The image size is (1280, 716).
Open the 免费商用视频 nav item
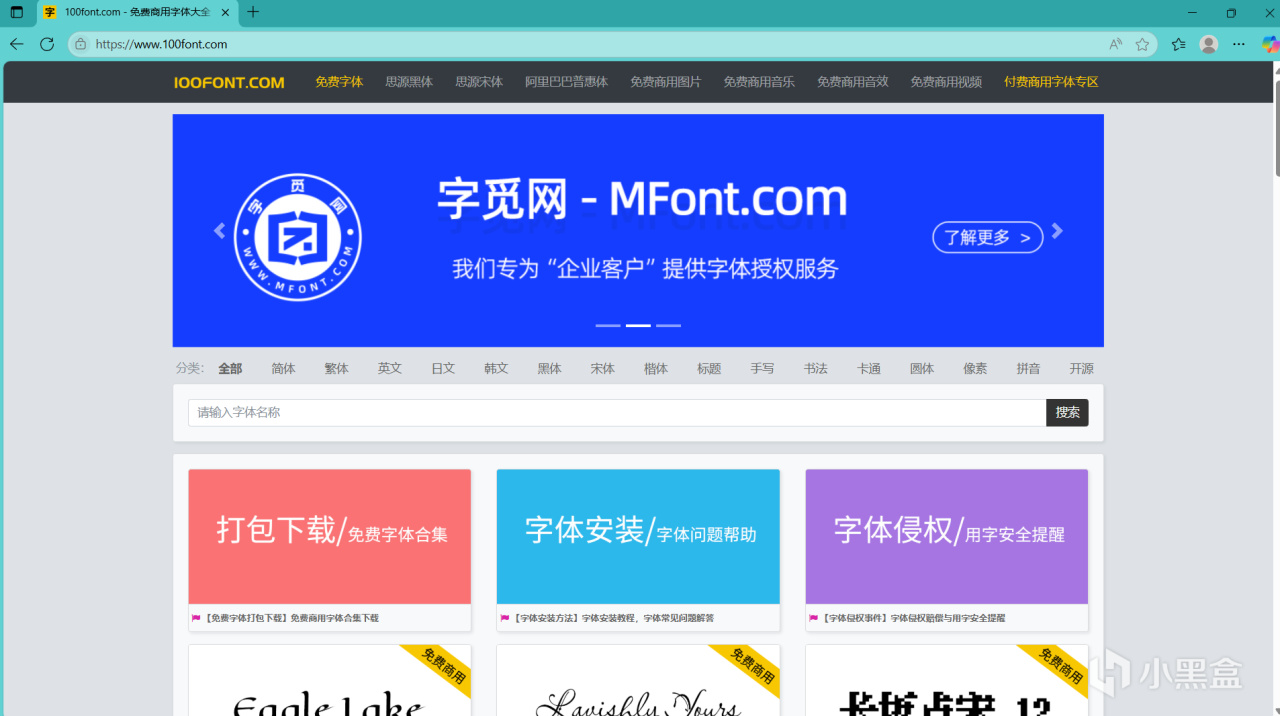(x=946, y=82)
